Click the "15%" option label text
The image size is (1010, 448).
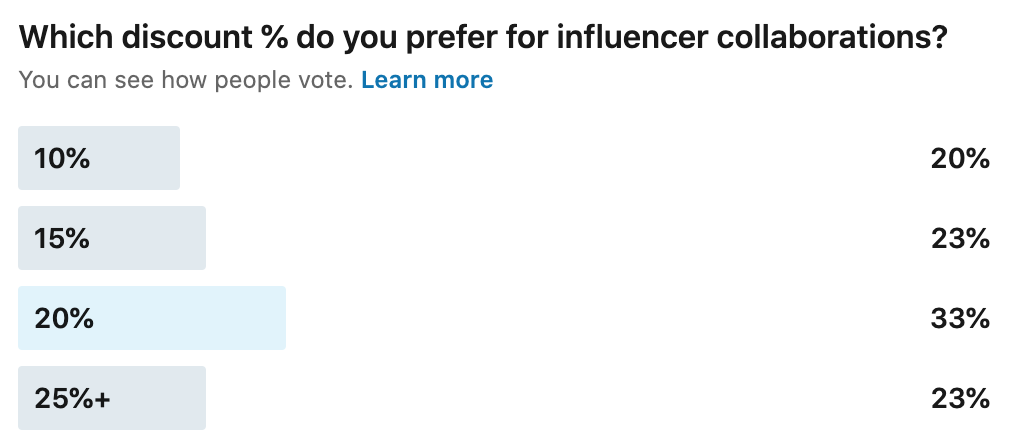point(62,238)
